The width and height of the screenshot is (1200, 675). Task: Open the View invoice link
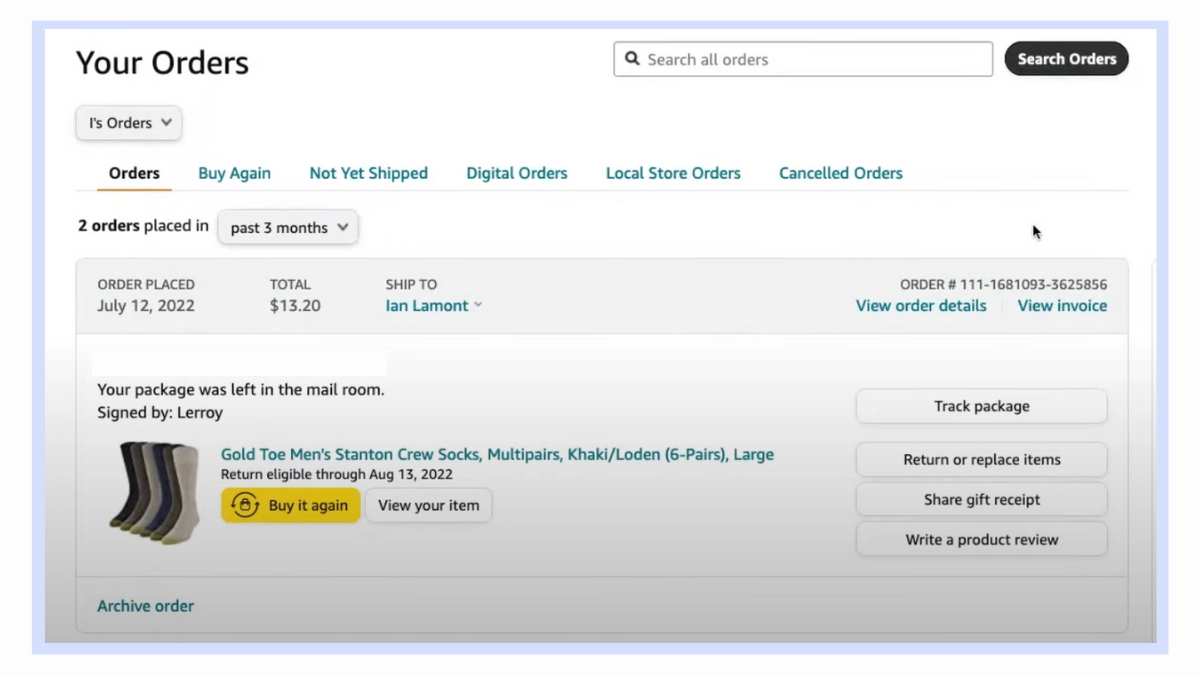tap(1062, 306)
